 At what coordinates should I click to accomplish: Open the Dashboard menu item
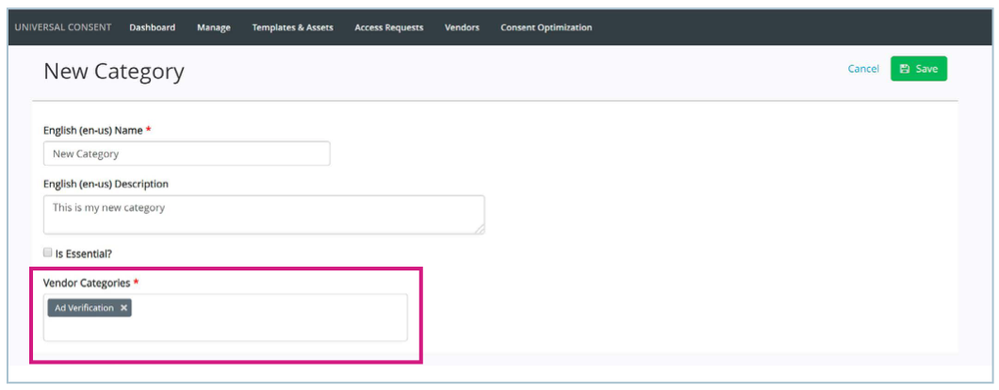pyautogui.click(x=152, y=27)
